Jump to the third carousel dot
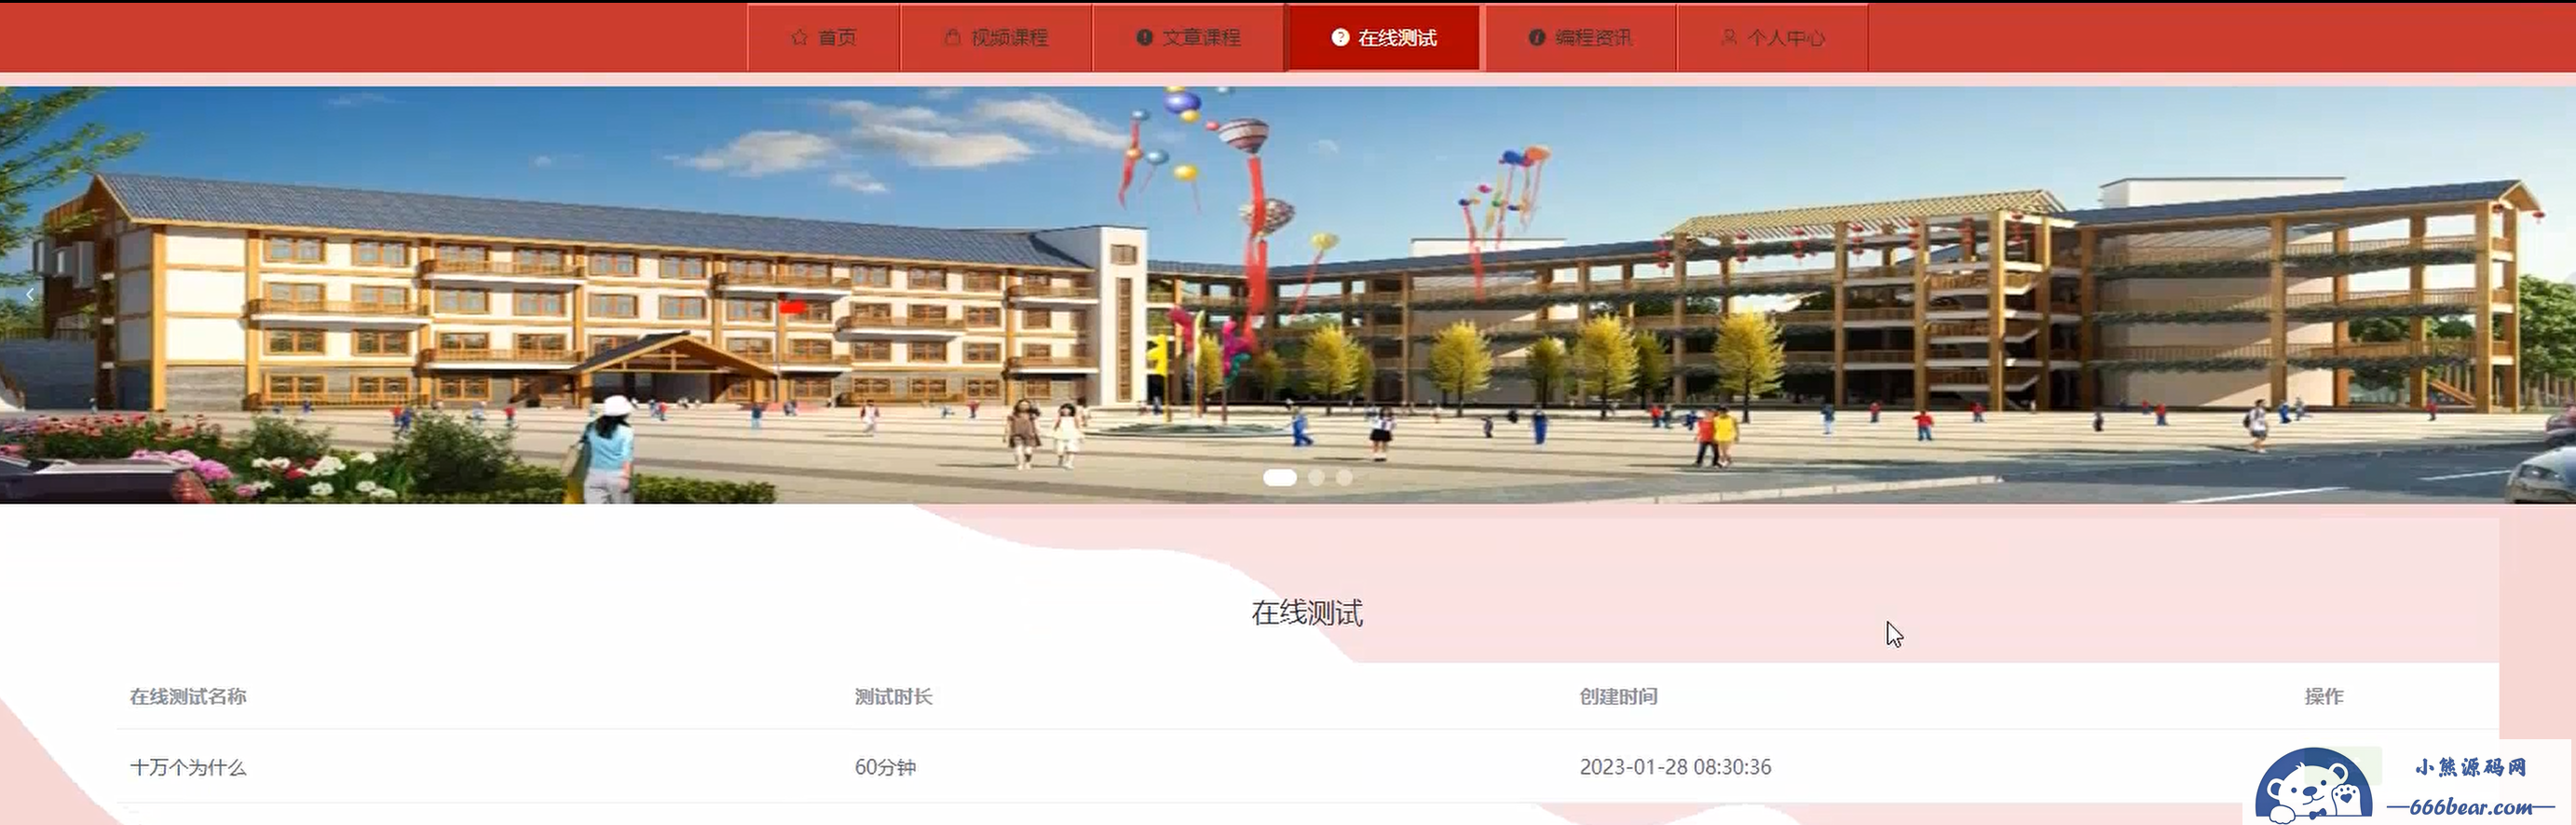 point(1344,477)
